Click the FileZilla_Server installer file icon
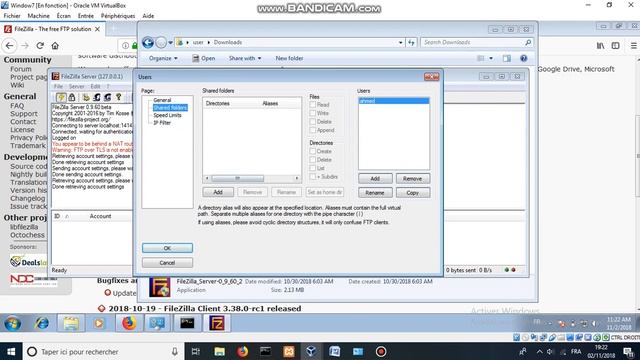 160,287
